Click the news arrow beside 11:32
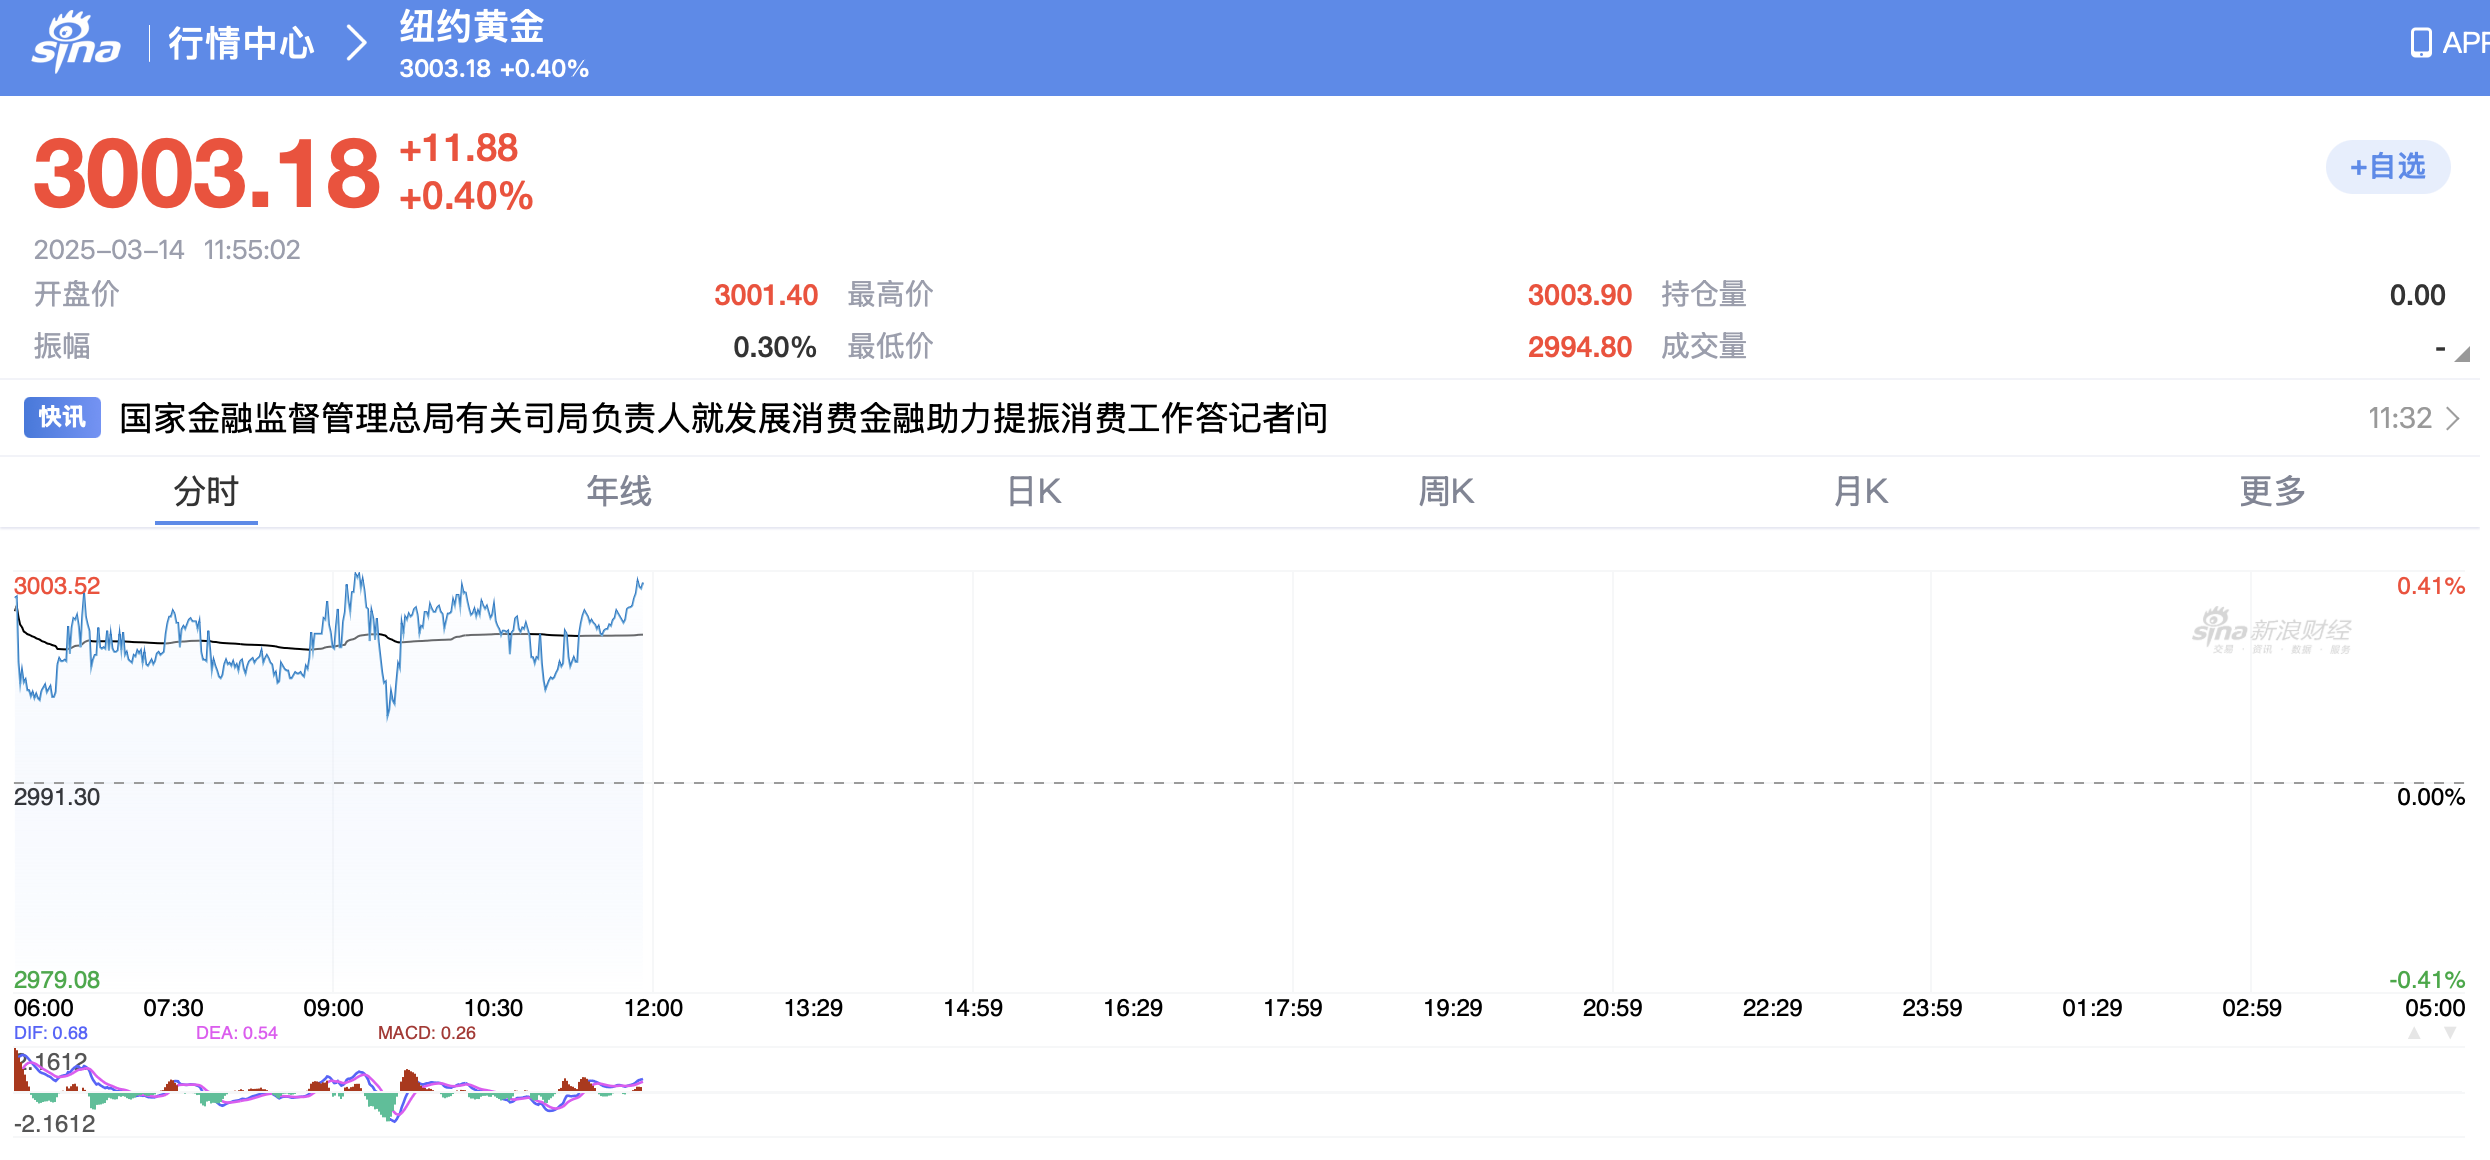 (2452, 418)
